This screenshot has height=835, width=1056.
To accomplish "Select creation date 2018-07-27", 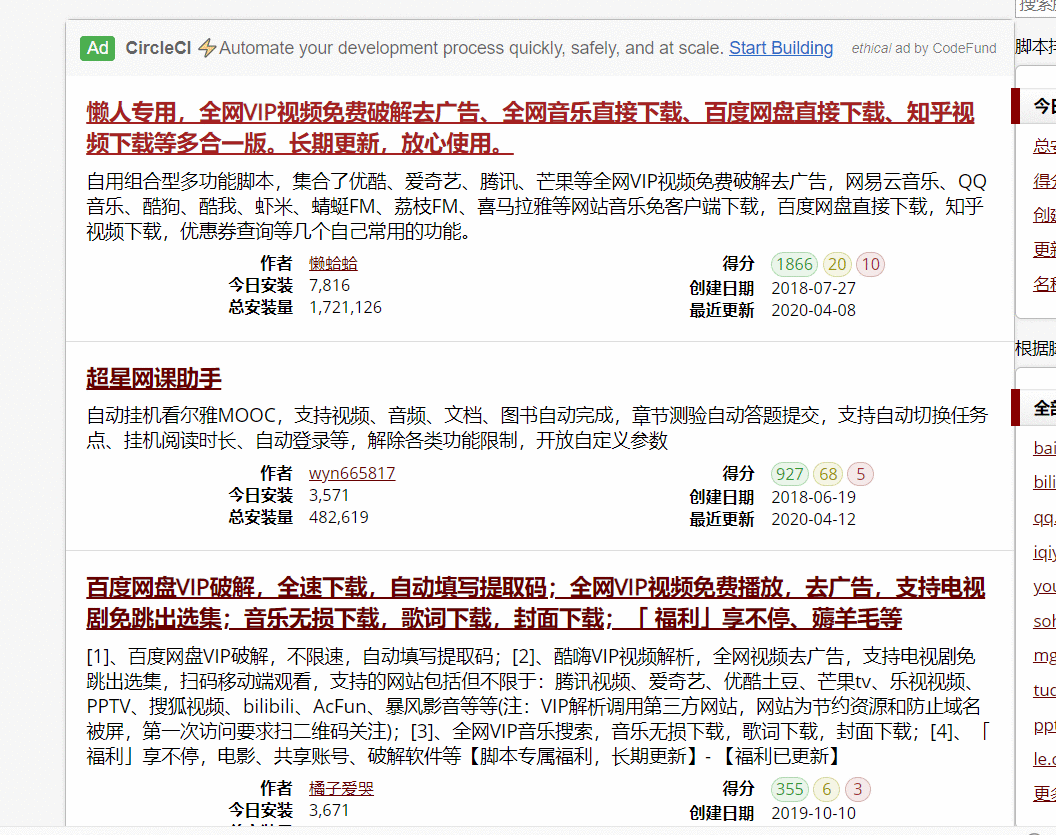I will pyautogui.click(x=813, y=288).
